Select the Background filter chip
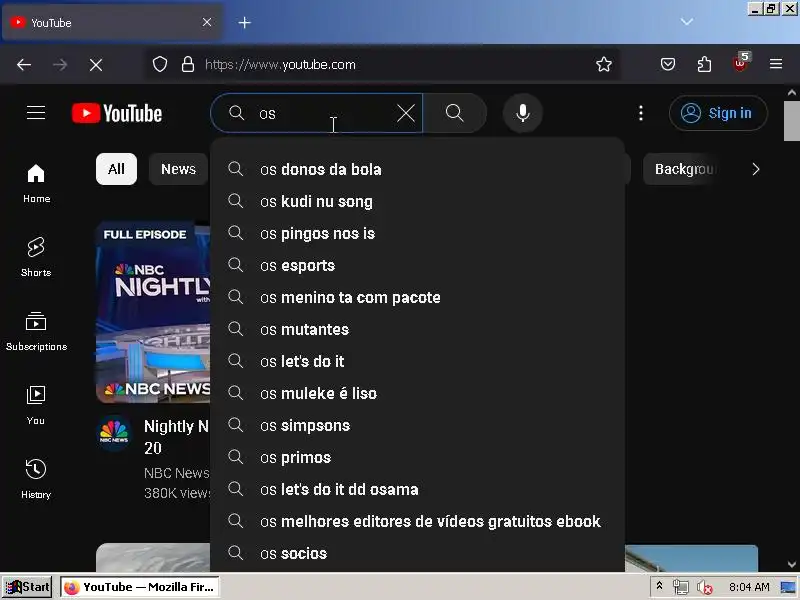Image resolution: width=800 pixels, height=600 pixels. (683, 169)
